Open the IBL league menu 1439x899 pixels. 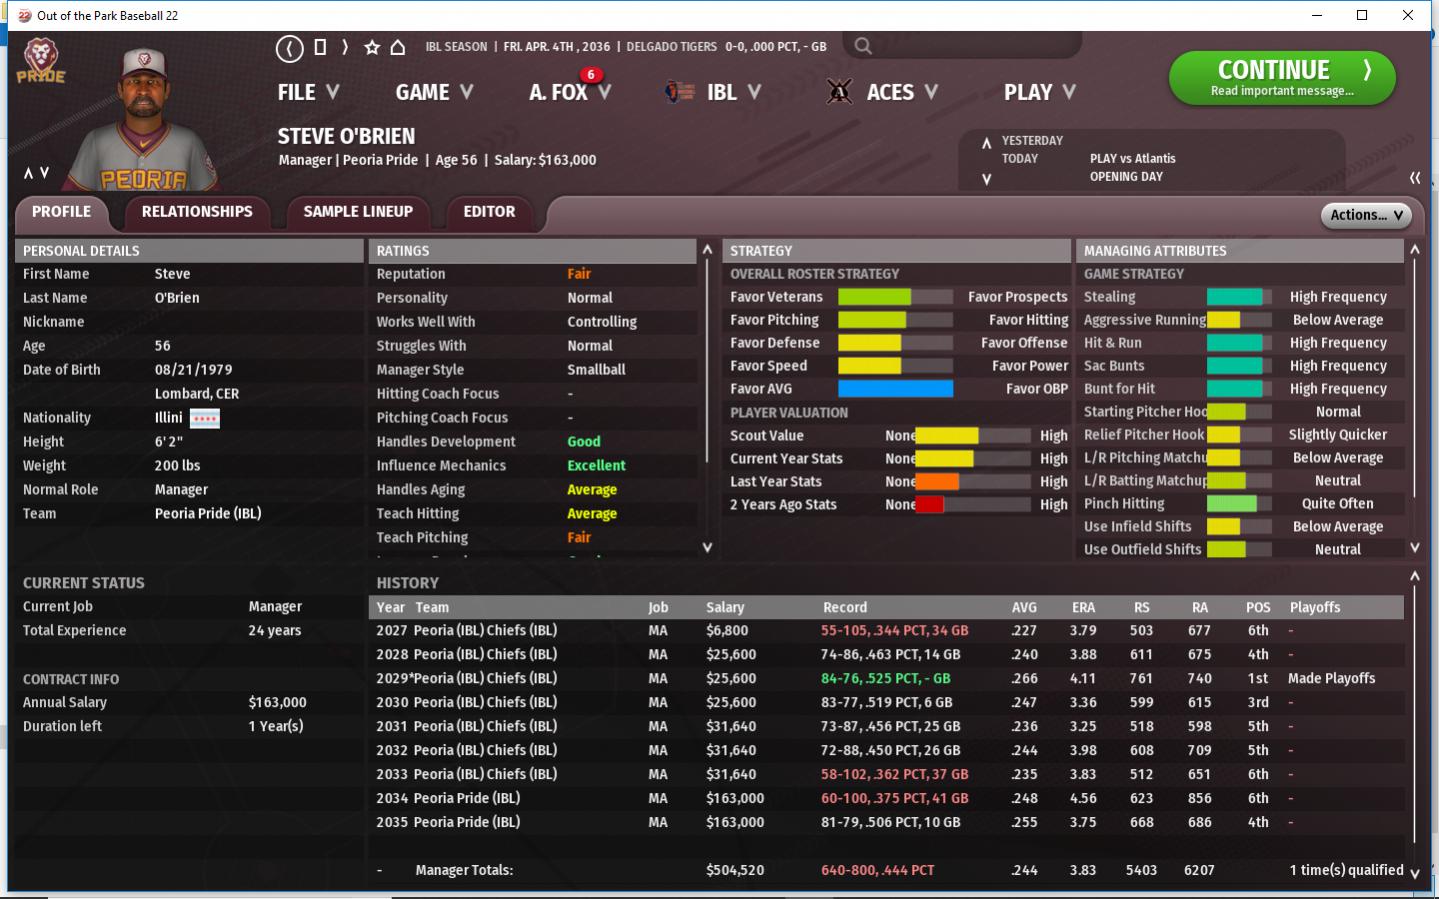click(733, 92)
